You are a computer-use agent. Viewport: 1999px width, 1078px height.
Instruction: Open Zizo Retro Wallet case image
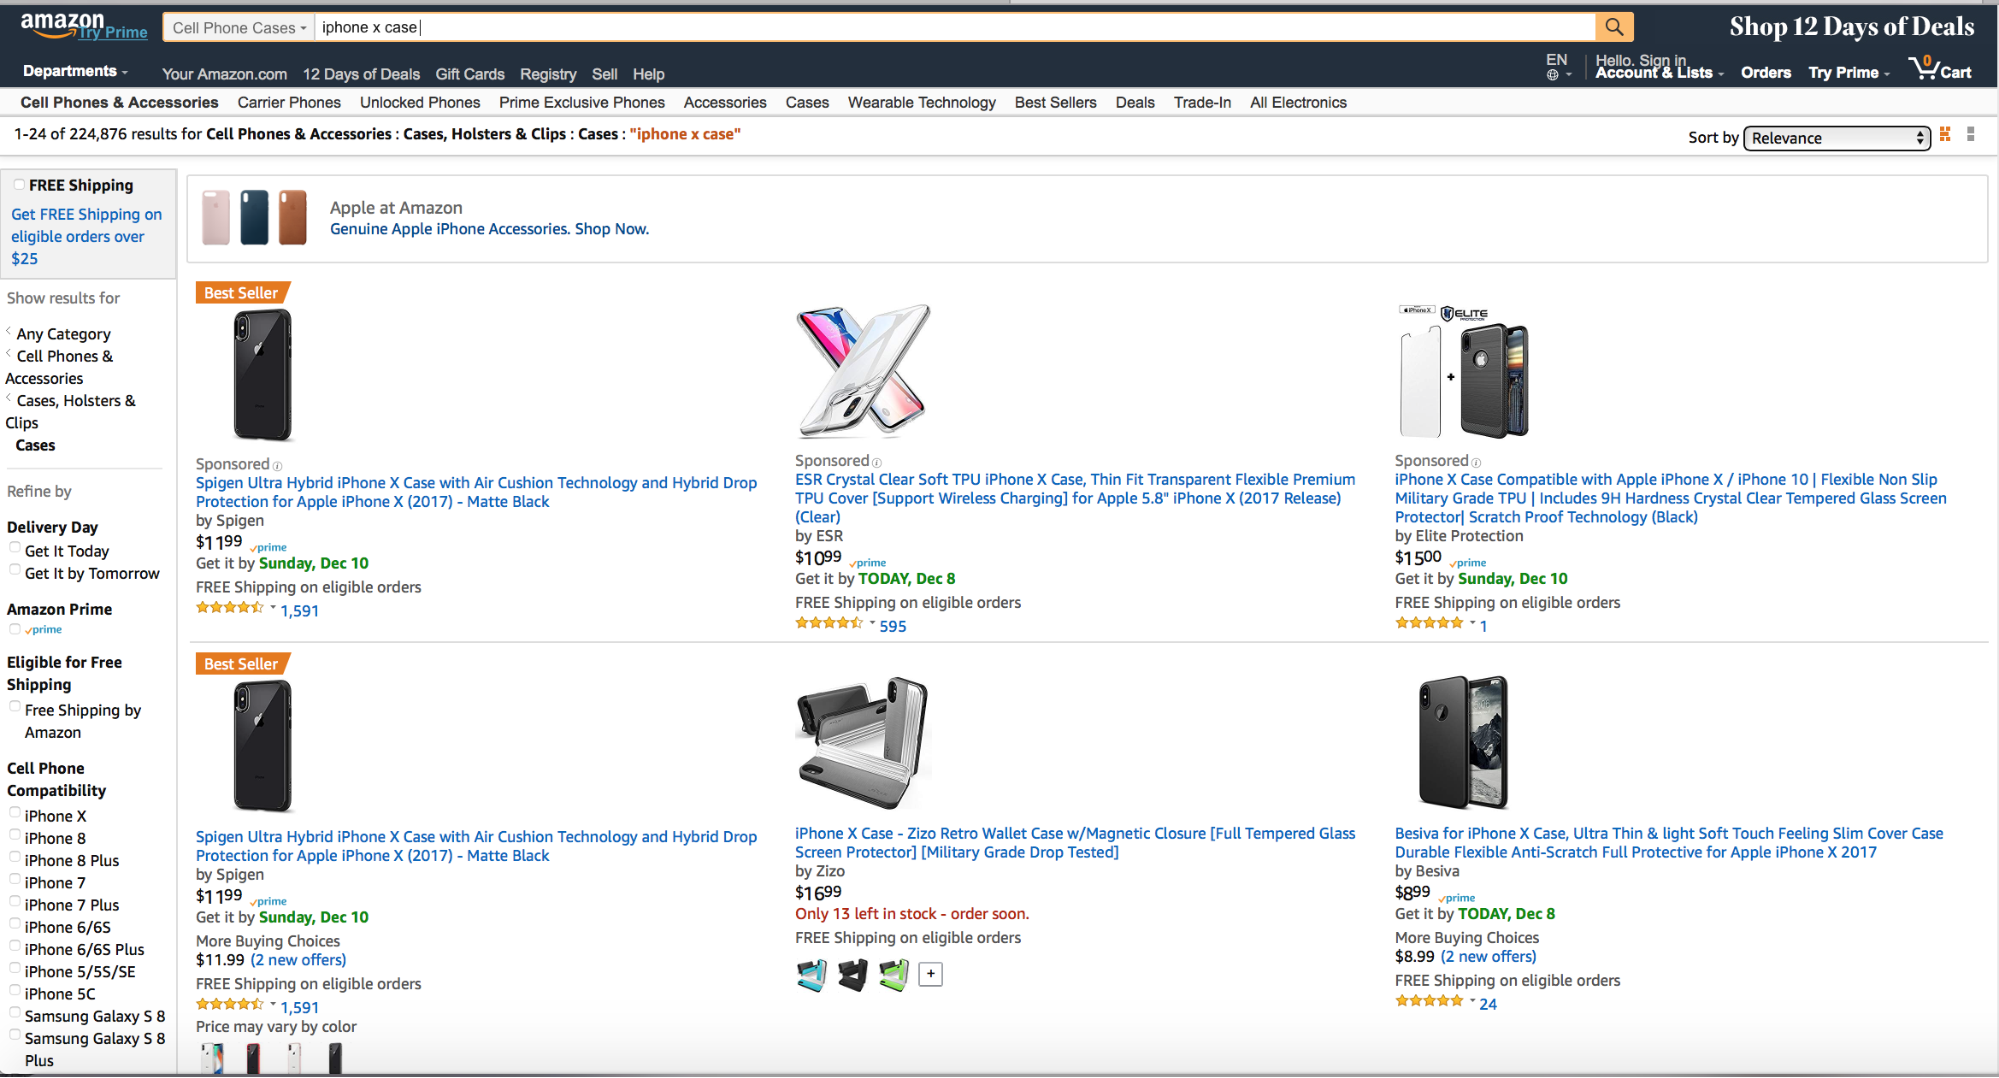tap(862, 743)
